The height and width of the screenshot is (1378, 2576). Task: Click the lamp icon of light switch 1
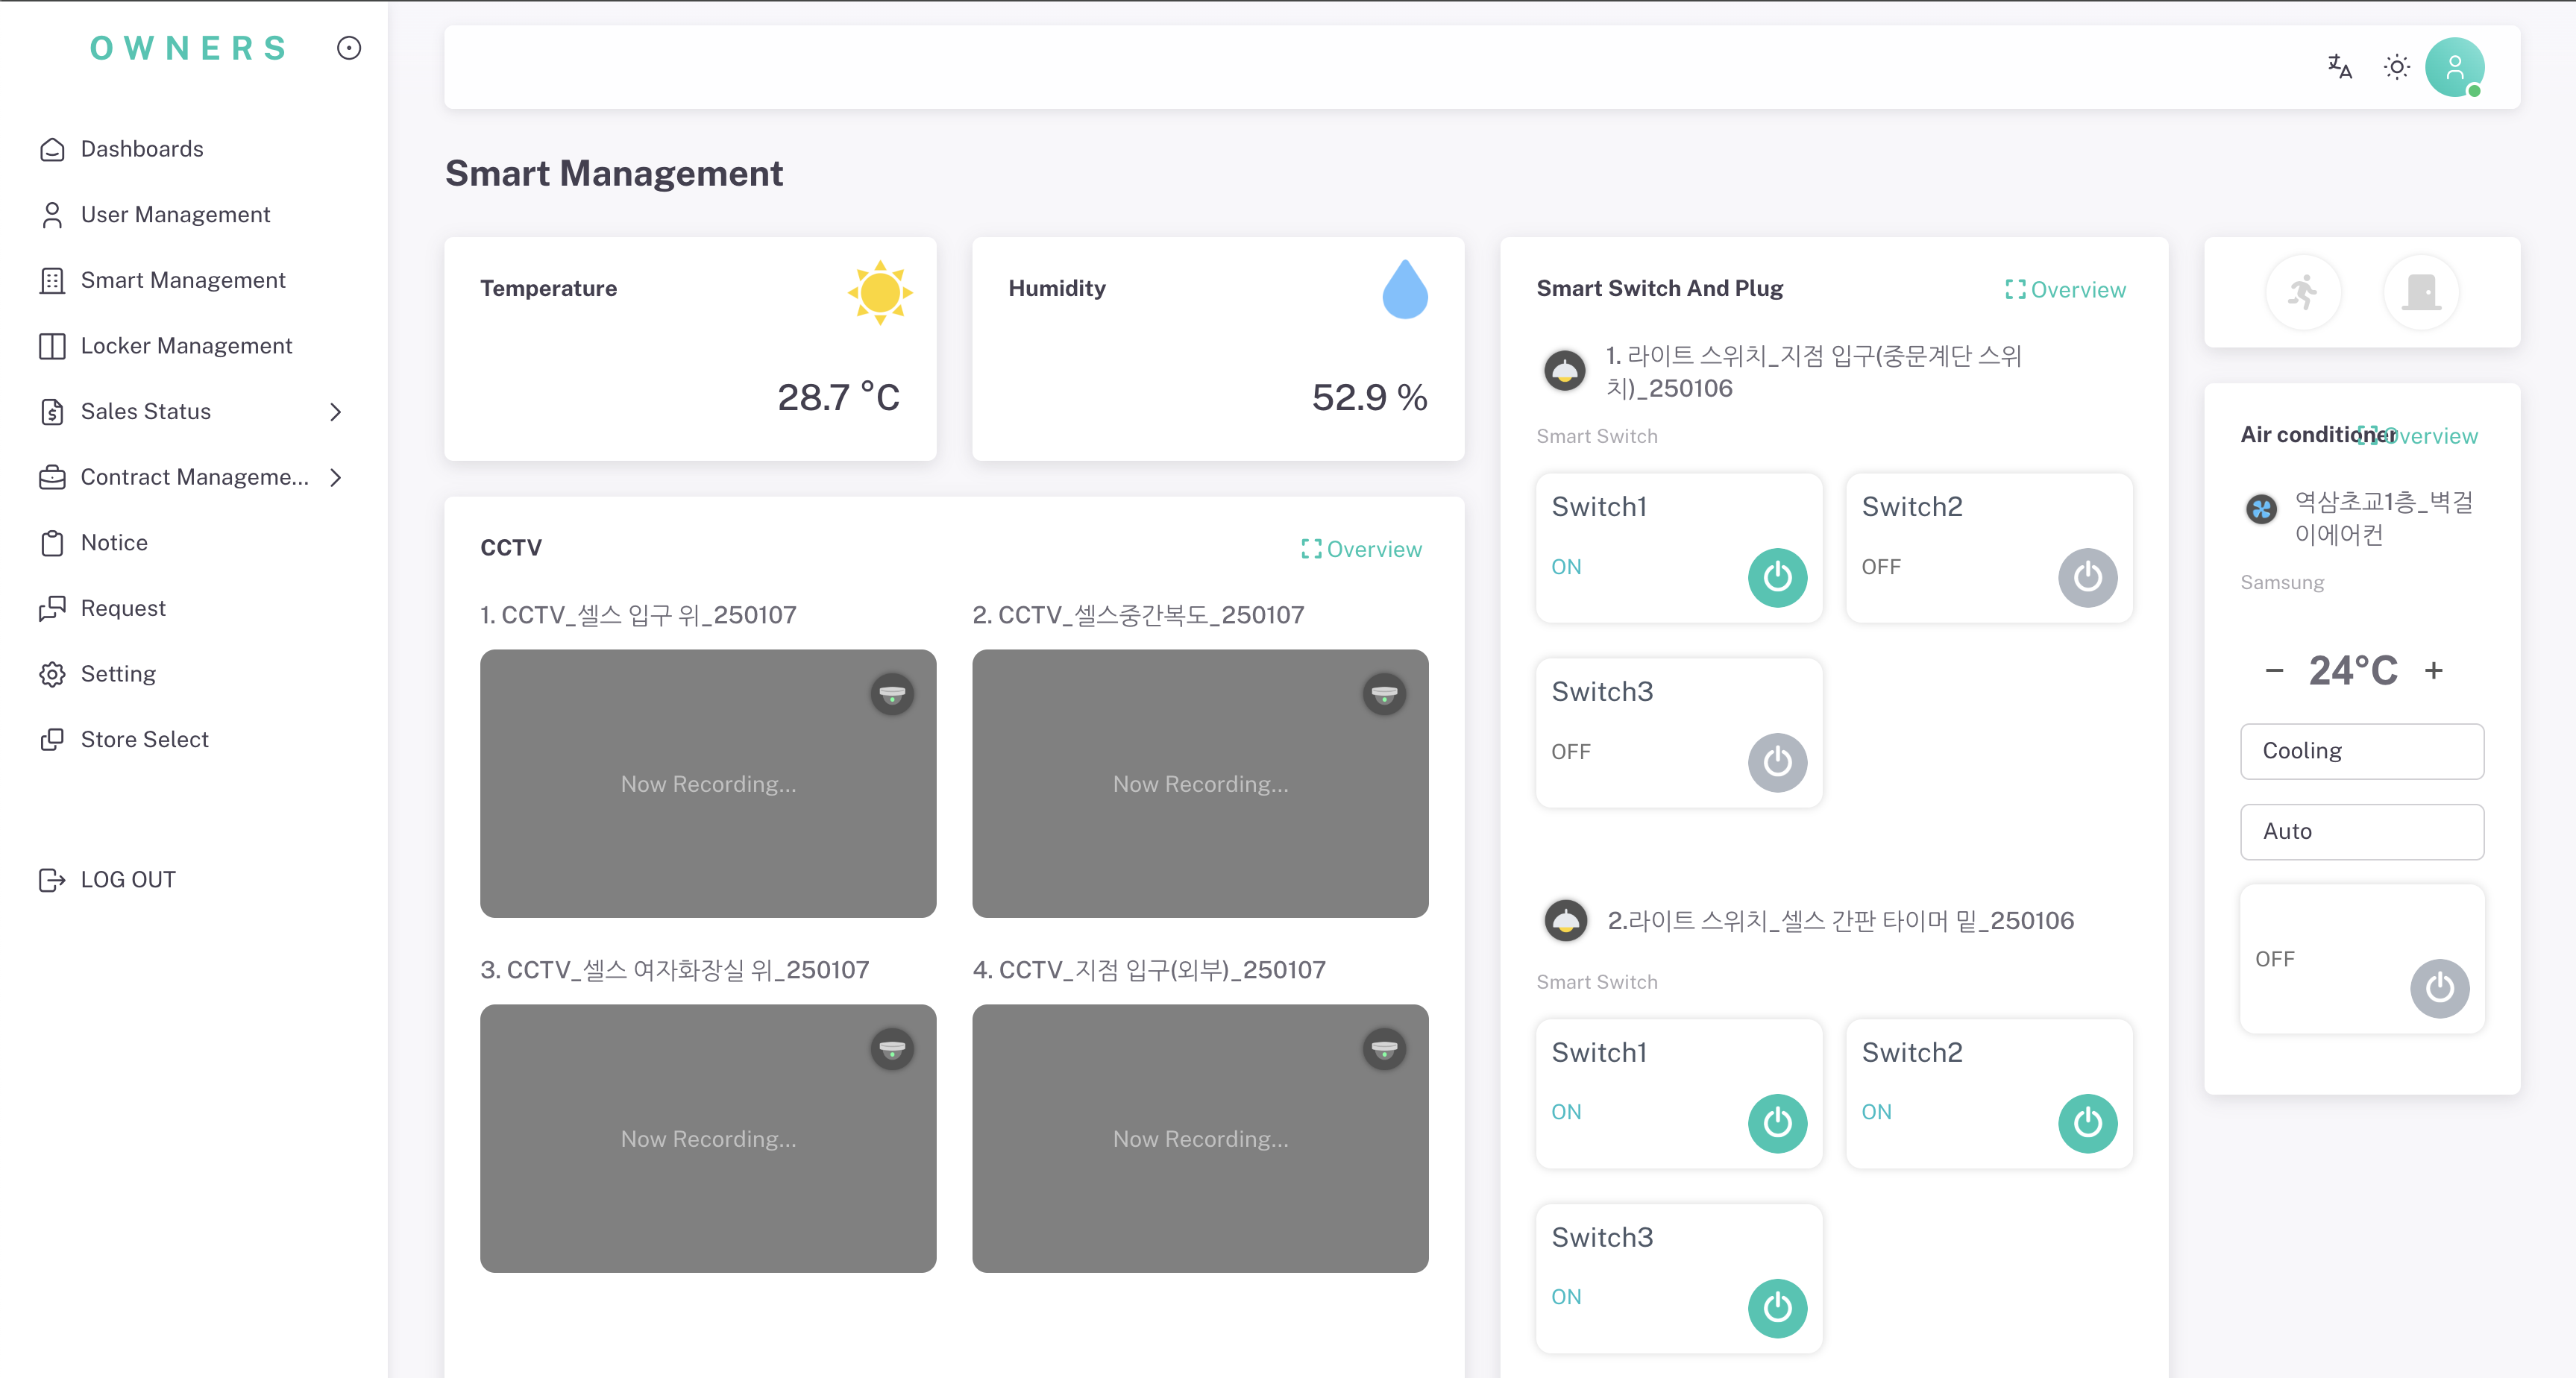(x=1565, y=371)
